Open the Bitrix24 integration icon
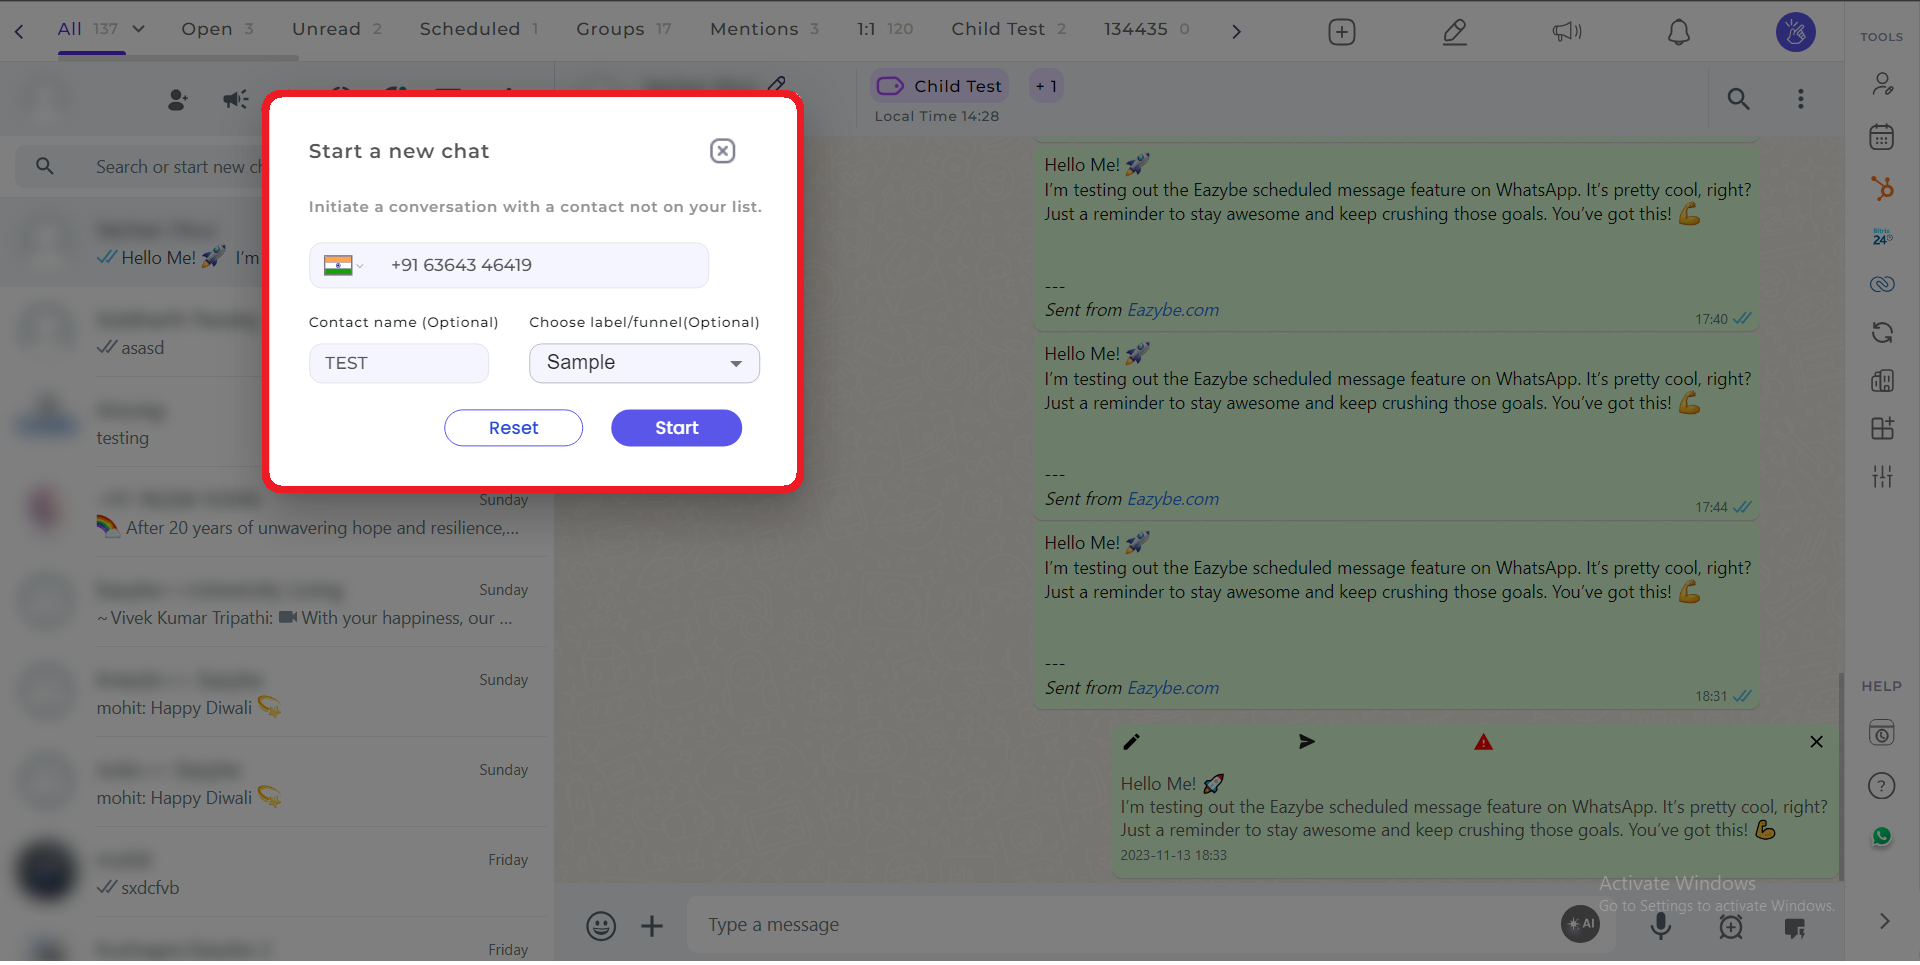This screenshot has height=965, width=1920. coord(1882,237)
